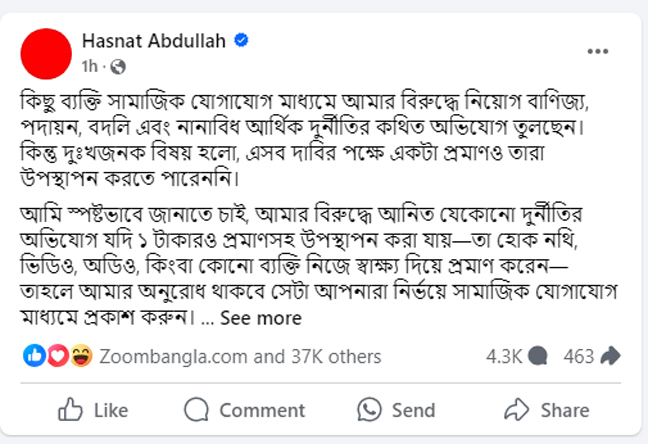Image resolution: width=648 pixels, height=444 pixels.
Task: Expand post text with See more
Action: [261, 318]
